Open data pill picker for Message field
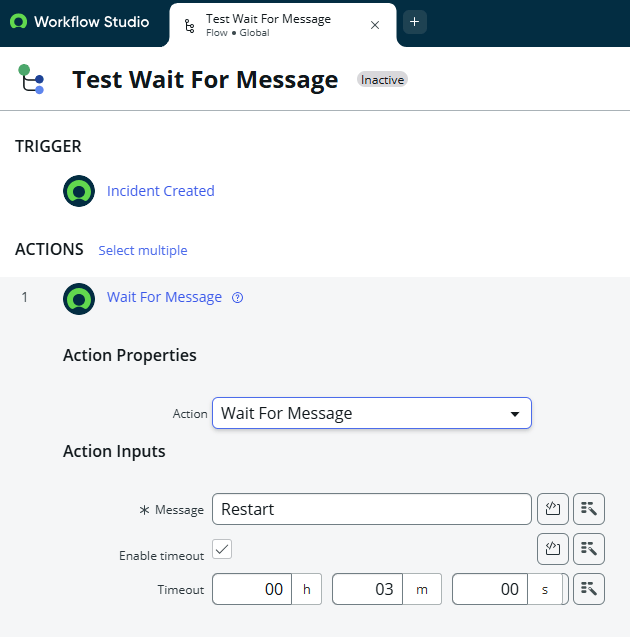This screenshot has width=630, height=637. (589, 509)
